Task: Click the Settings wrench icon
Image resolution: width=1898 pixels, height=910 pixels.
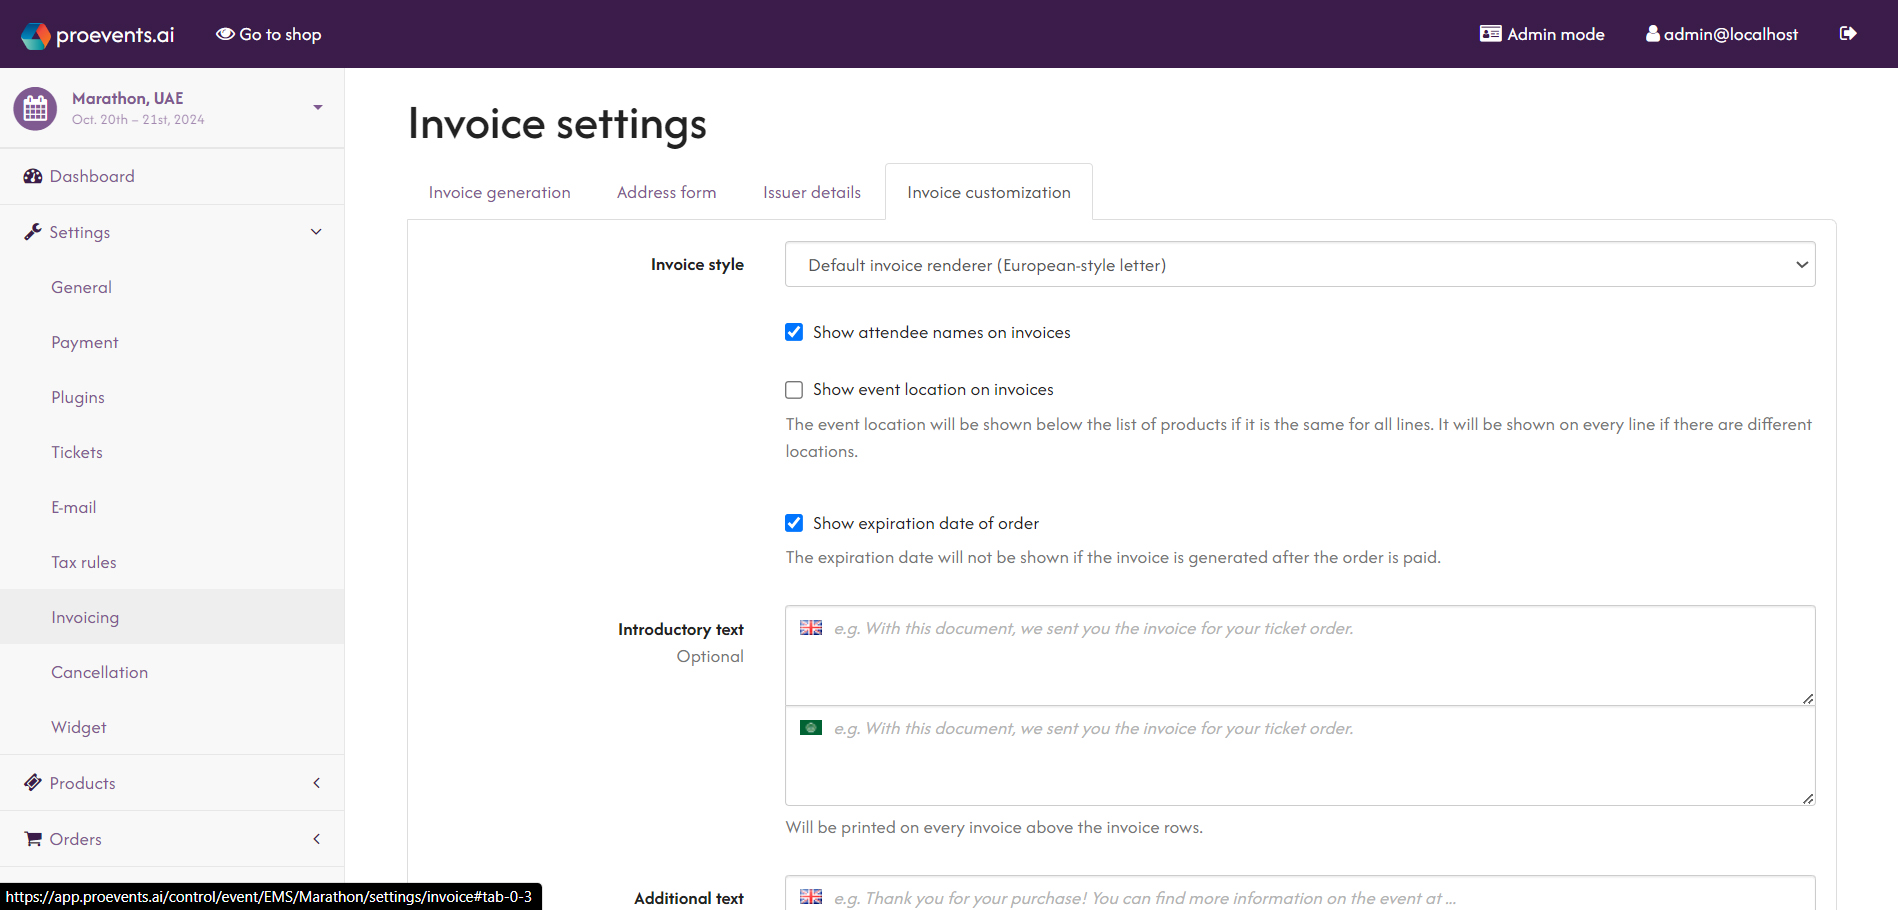Action: [32, 231]
